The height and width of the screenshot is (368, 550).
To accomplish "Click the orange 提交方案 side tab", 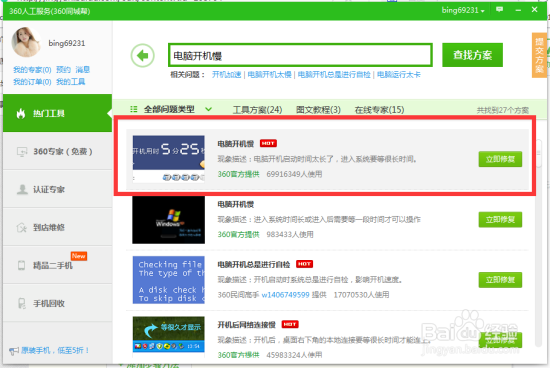I will pyautogui.click(x=539, y=55).
